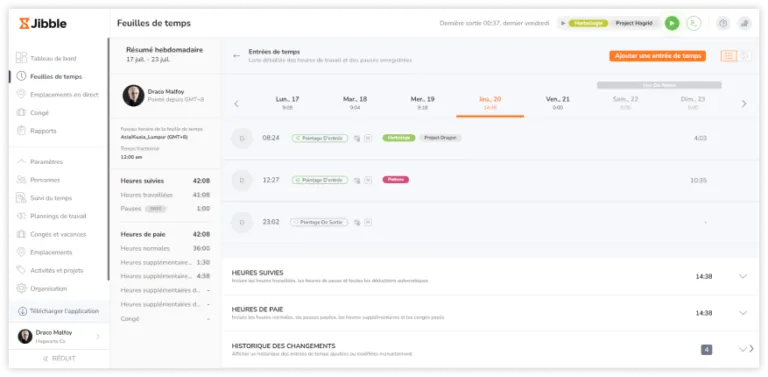Click the Jibble logo
The height and width of the screenshot is (377, 768).
tap(43, 24)
